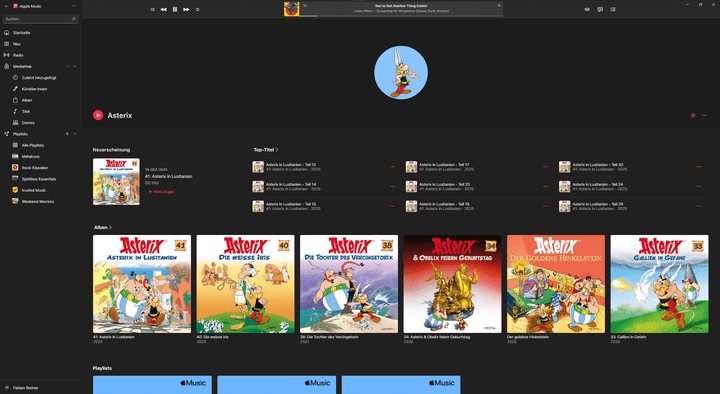Open album Der goldene Hinkelstein

coord(556,284)
